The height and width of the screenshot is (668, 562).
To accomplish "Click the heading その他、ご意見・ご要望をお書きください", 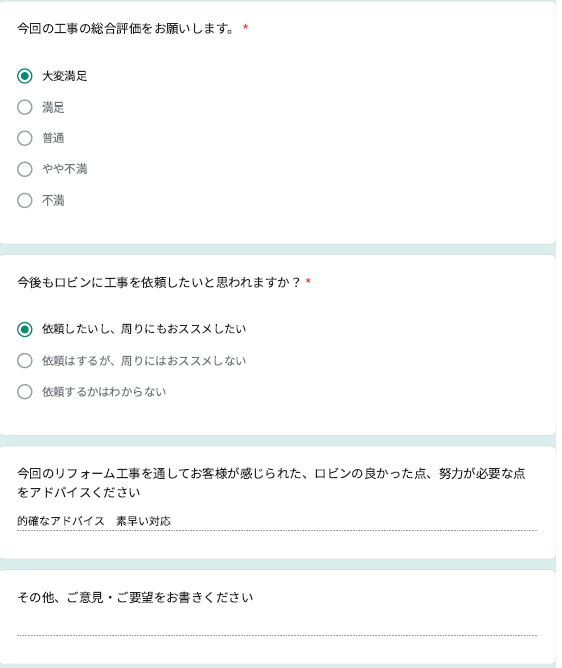I will (135, 597).
